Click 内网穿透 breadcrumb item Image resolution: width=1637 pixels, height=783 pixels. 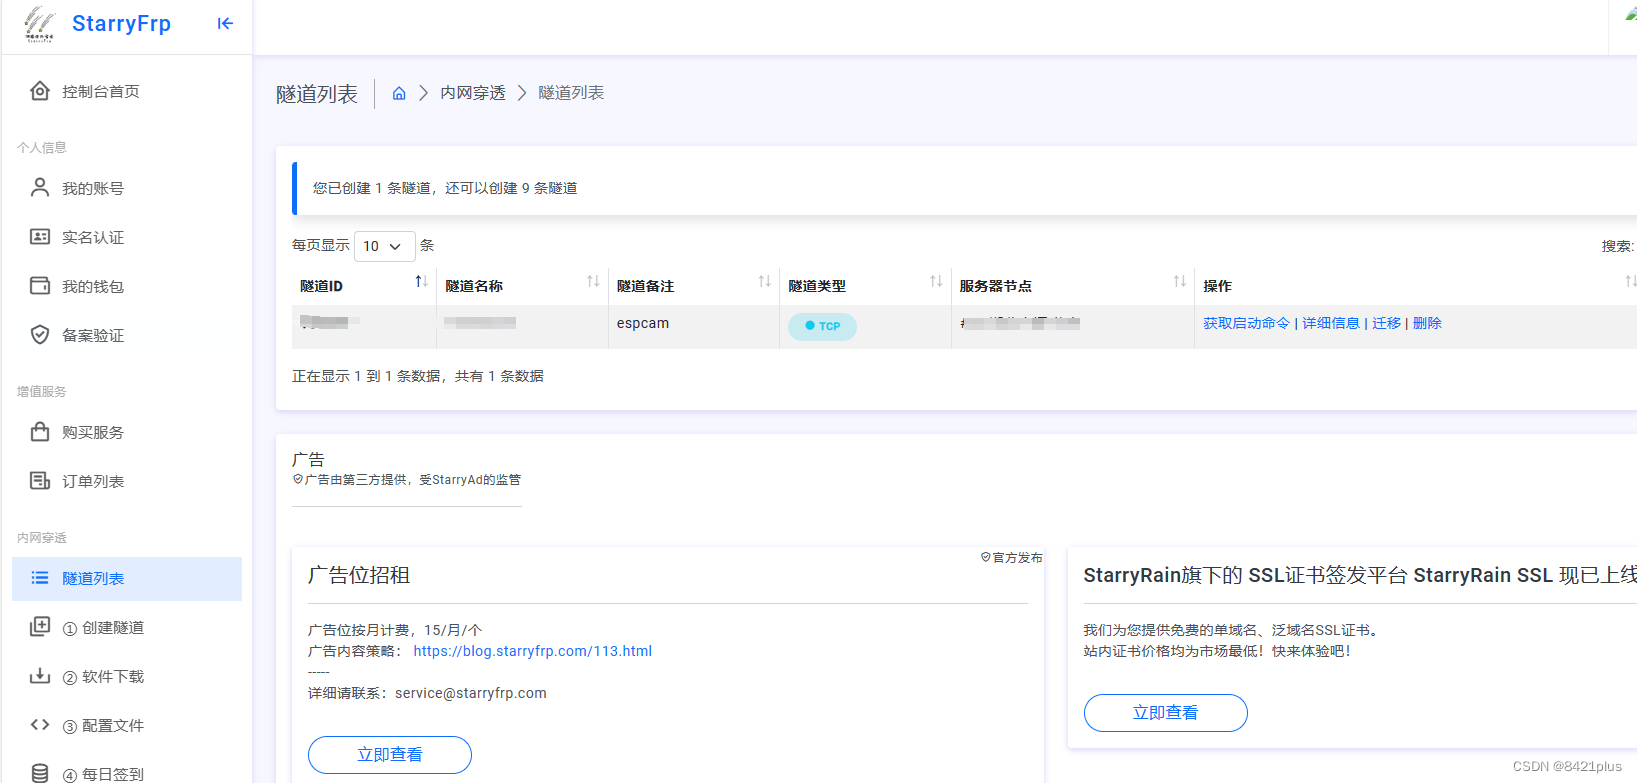[x=473, y=93]
